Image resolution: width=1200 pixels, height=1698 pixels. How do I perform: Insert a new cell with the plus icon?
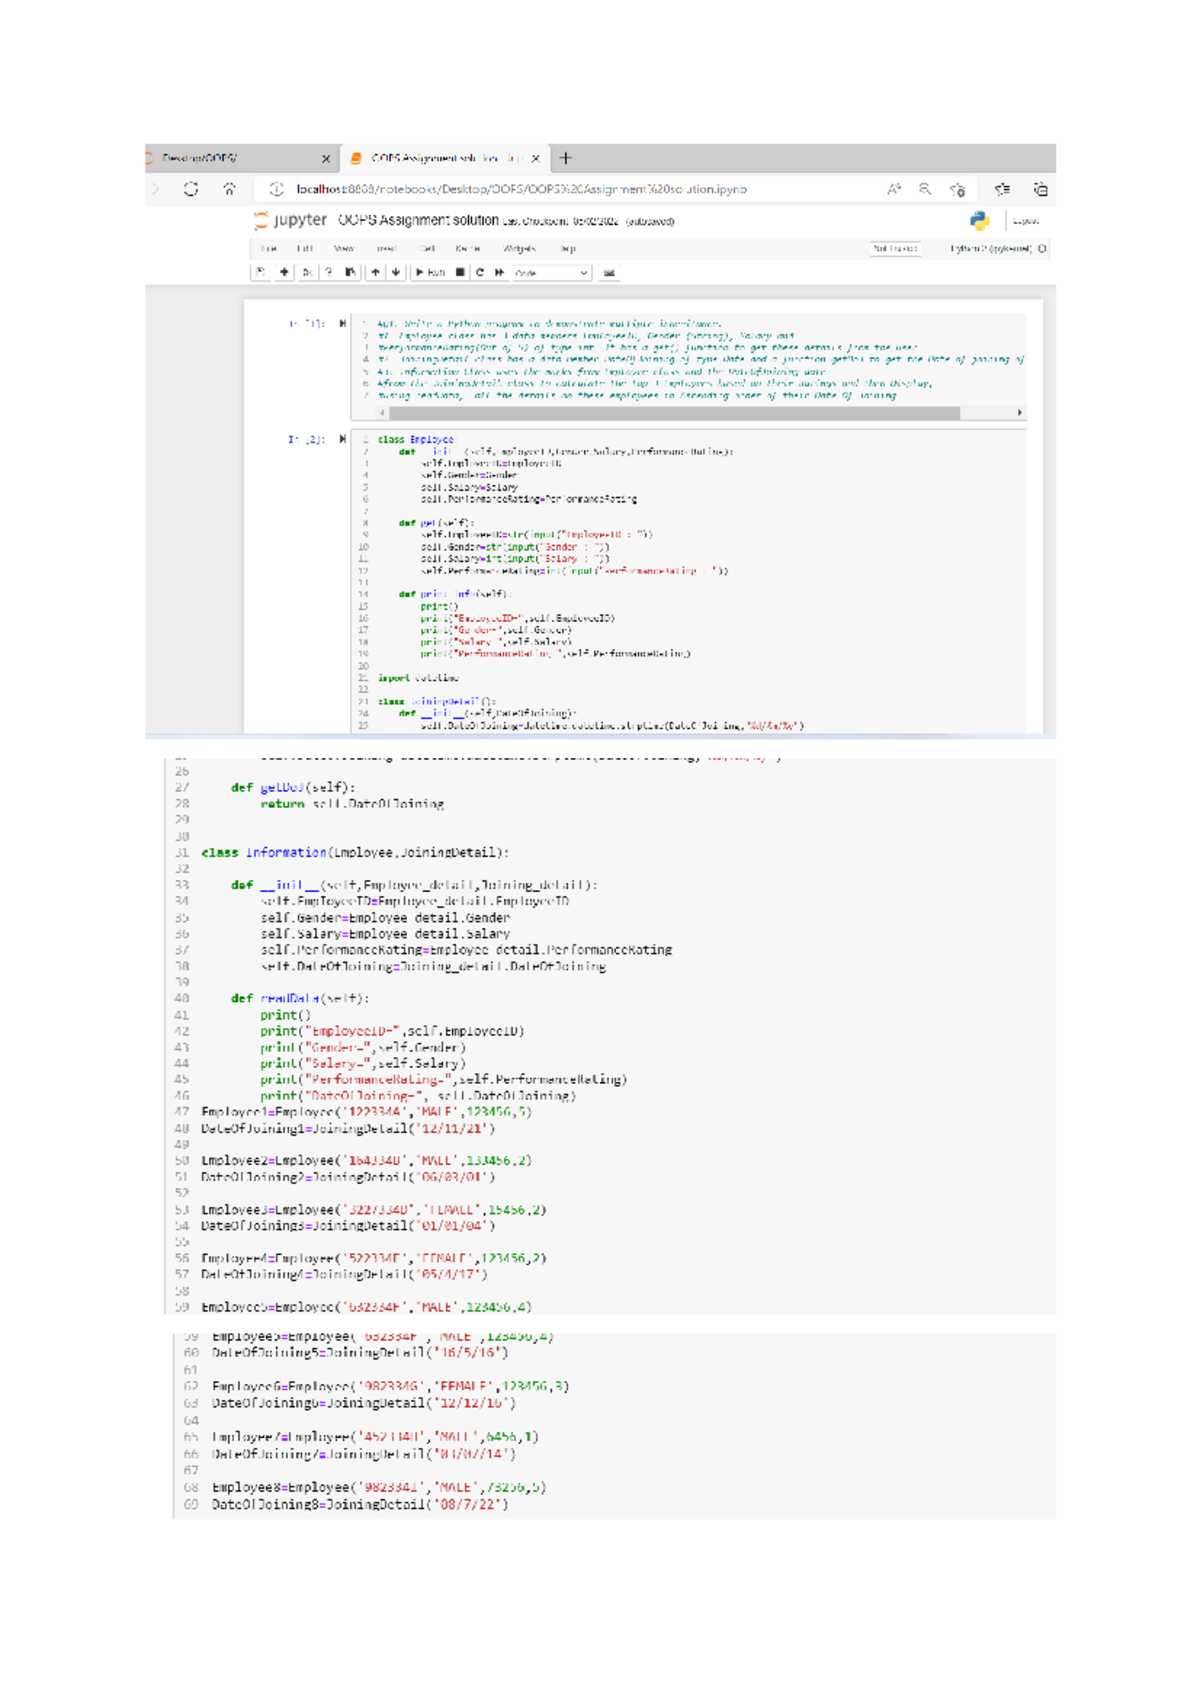tap(284, 272)
